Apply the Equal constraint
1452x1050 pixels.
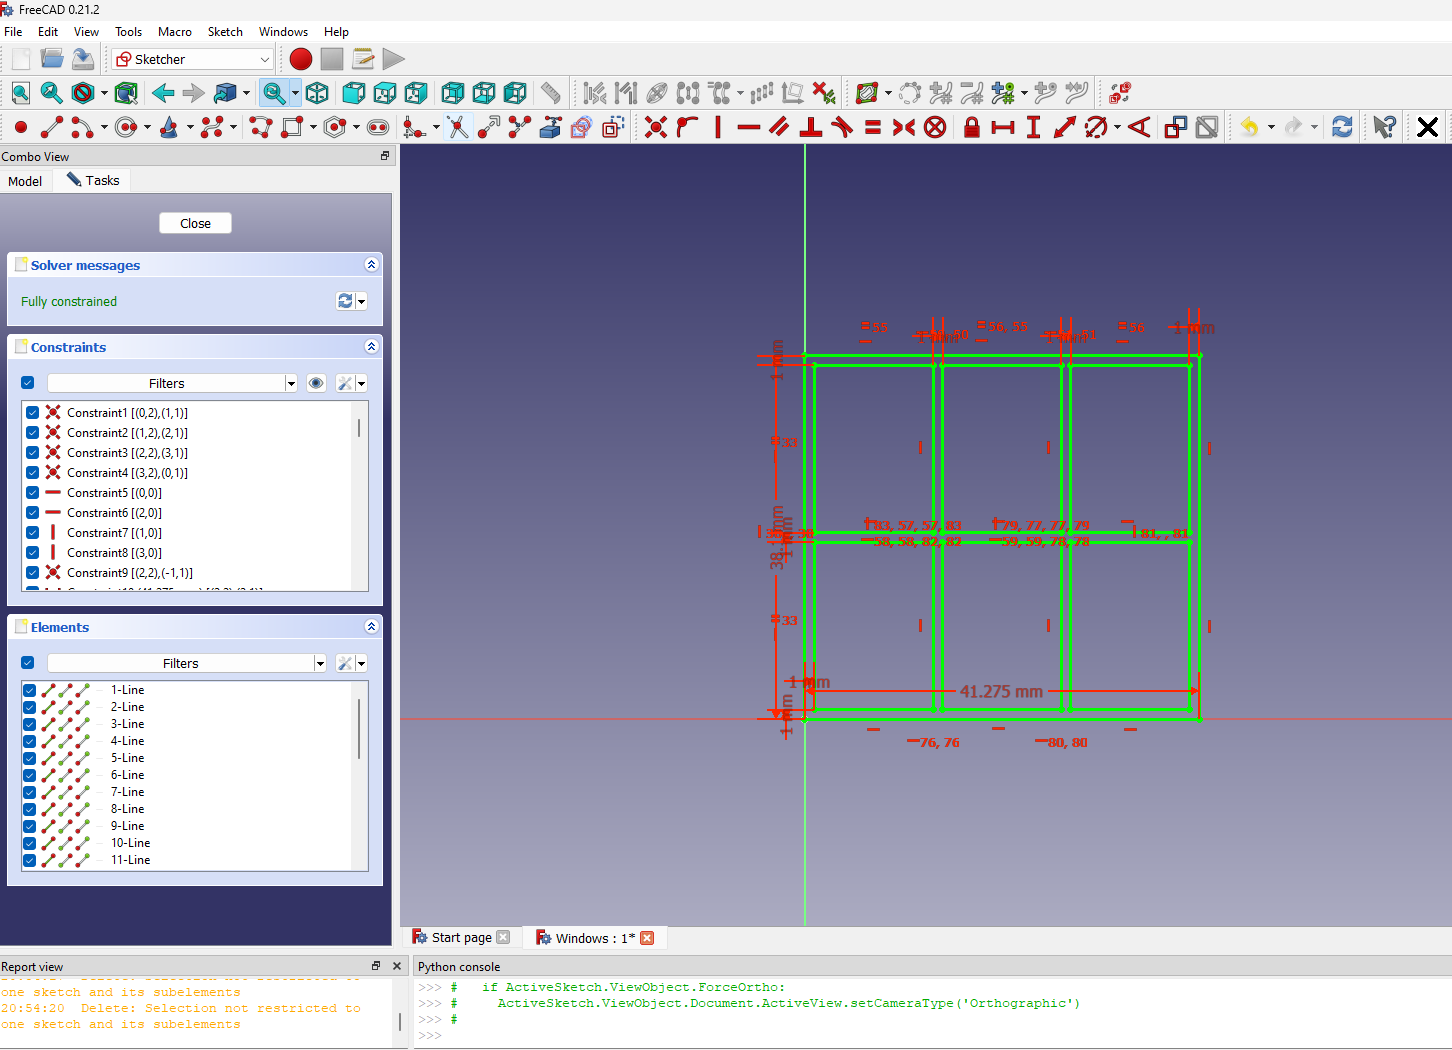(873, 127)
